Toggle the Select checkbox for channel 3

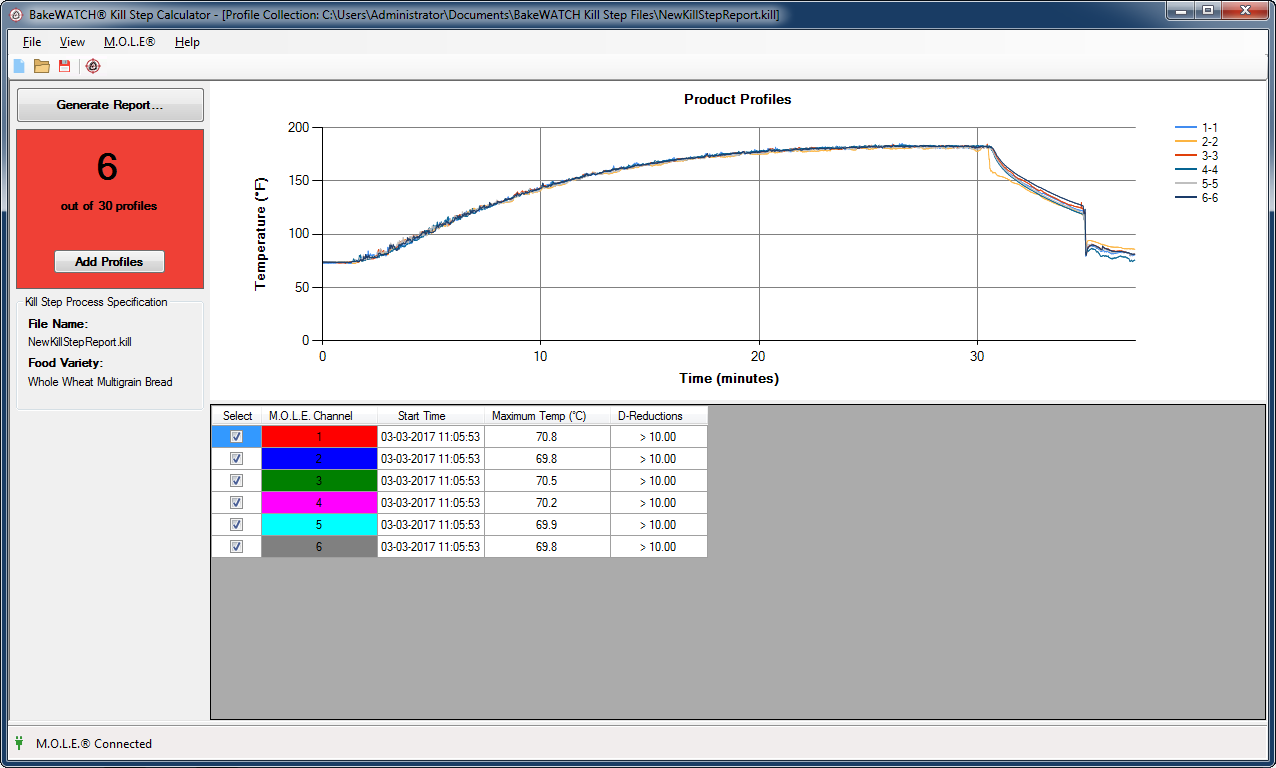(237, 481)
